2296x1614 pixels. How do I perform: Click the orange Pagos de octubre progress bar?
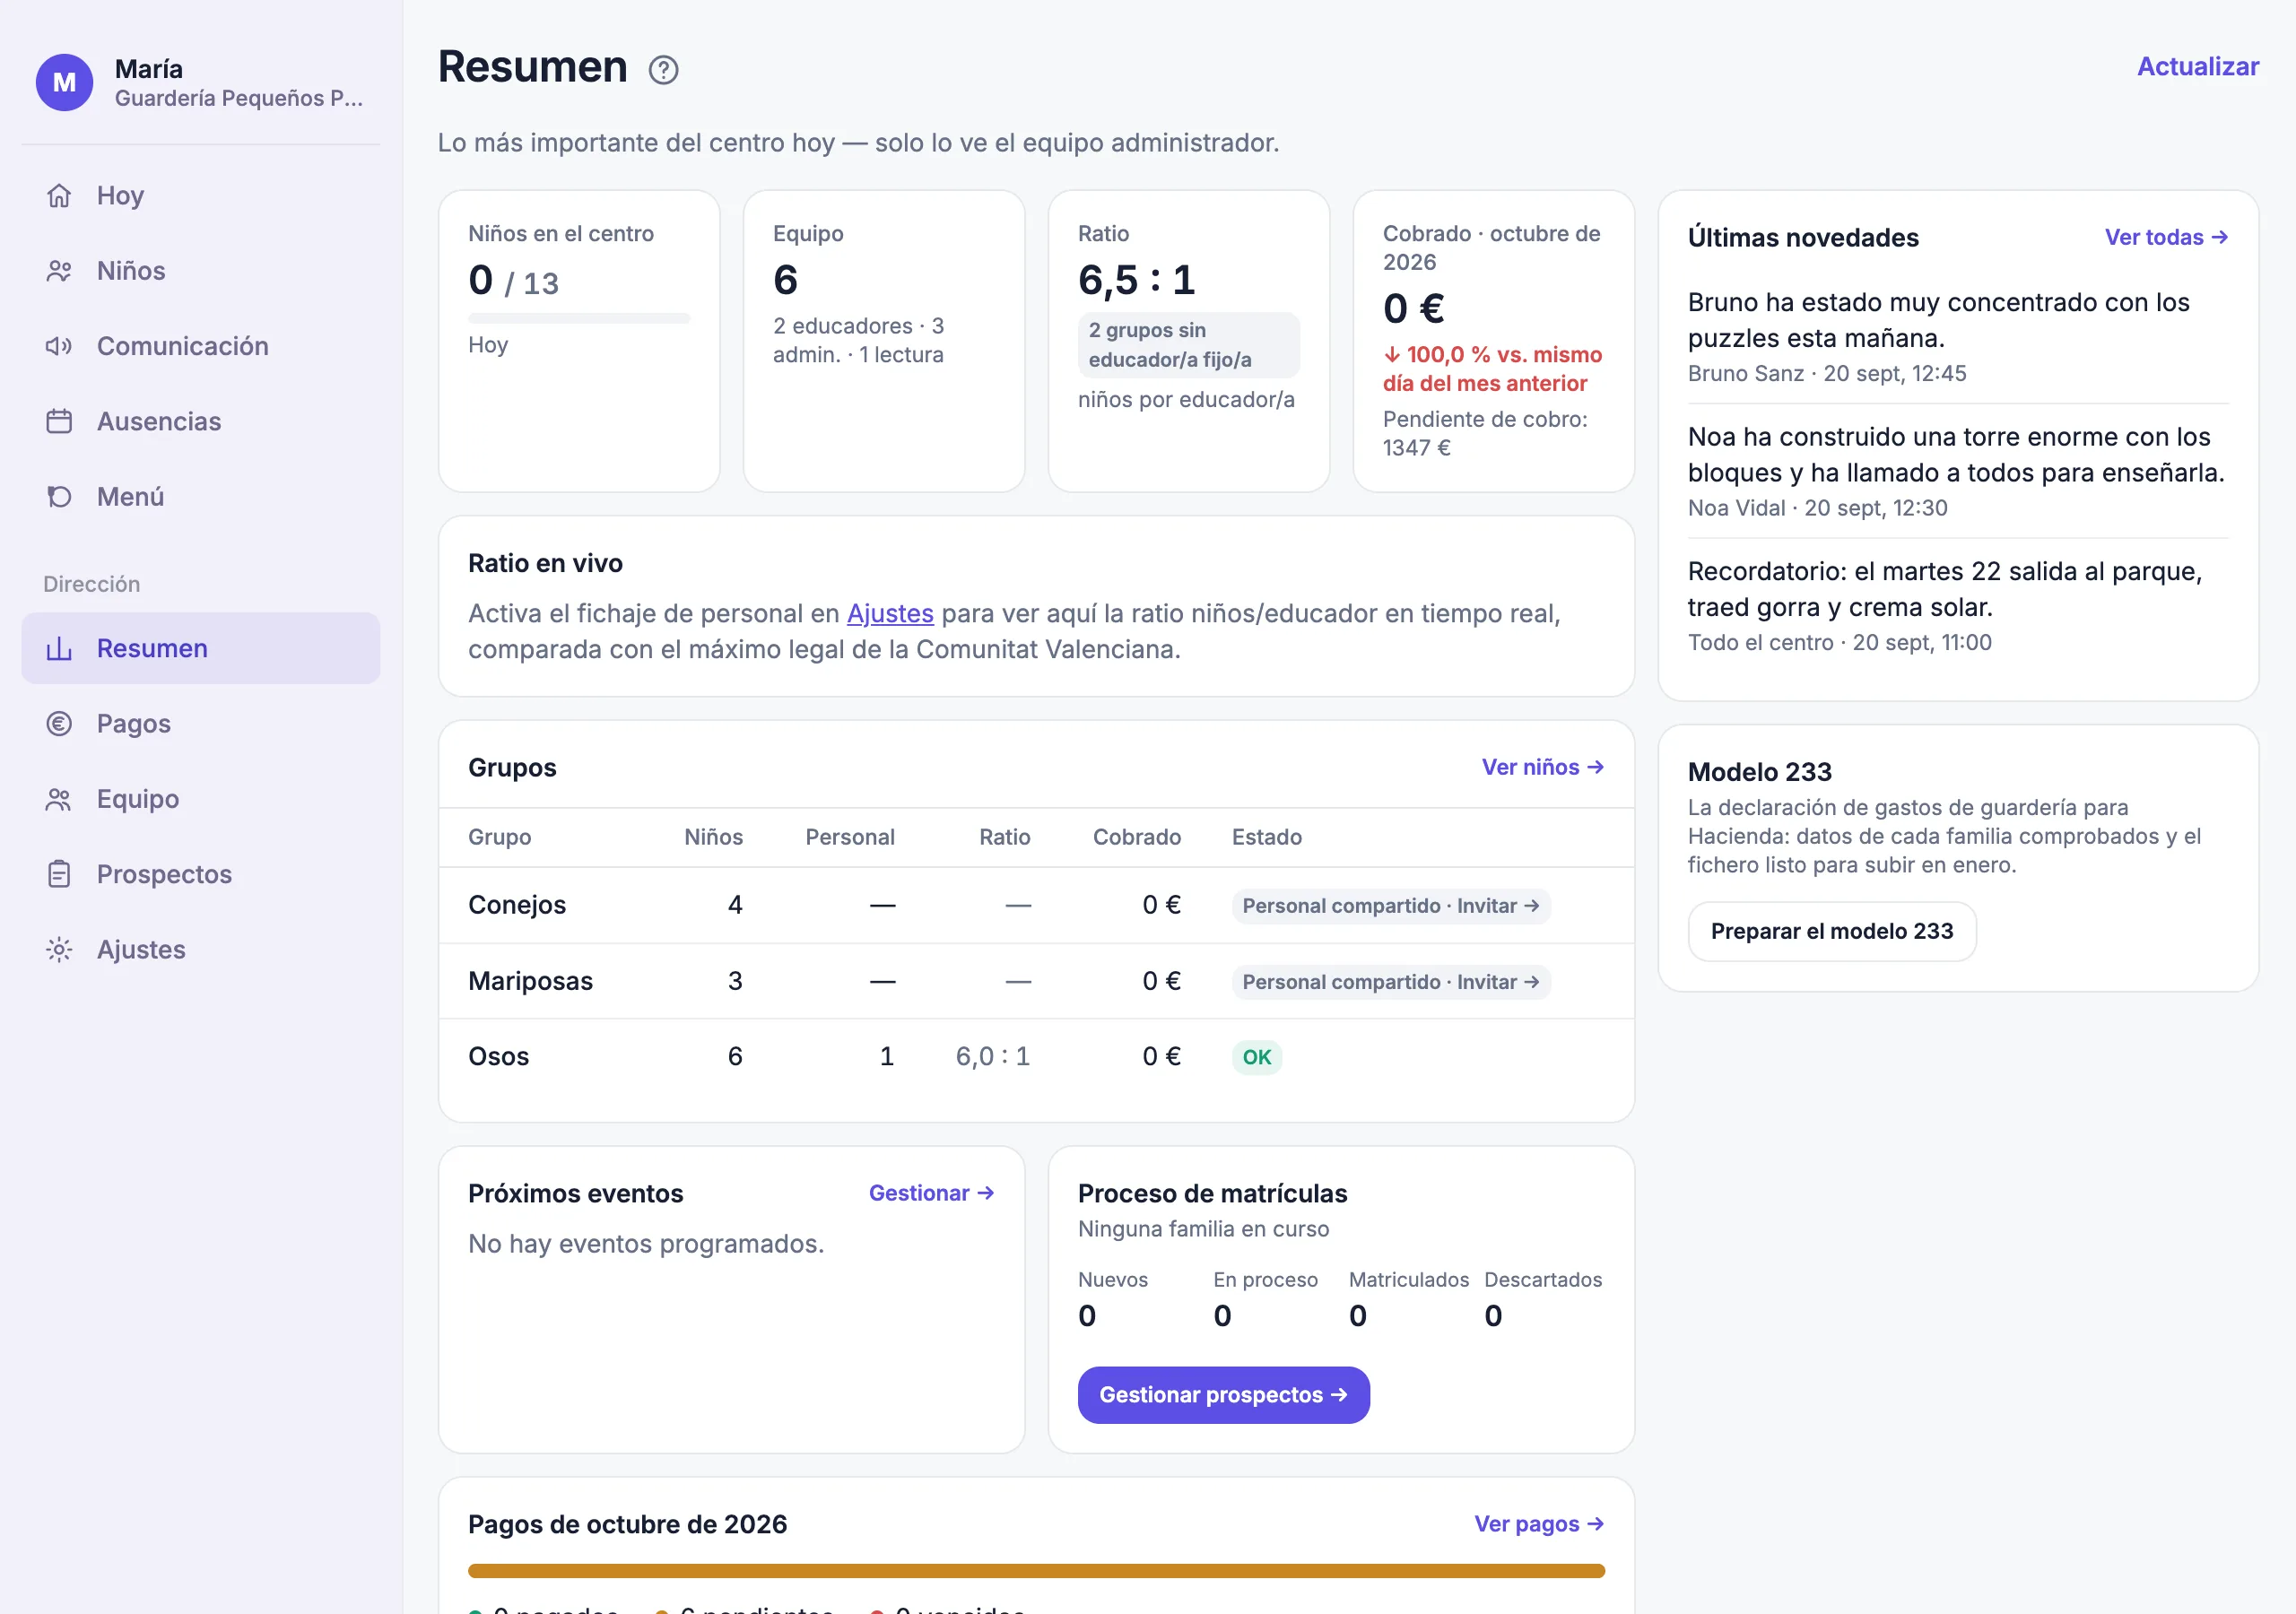(x=1036, y=1572)
